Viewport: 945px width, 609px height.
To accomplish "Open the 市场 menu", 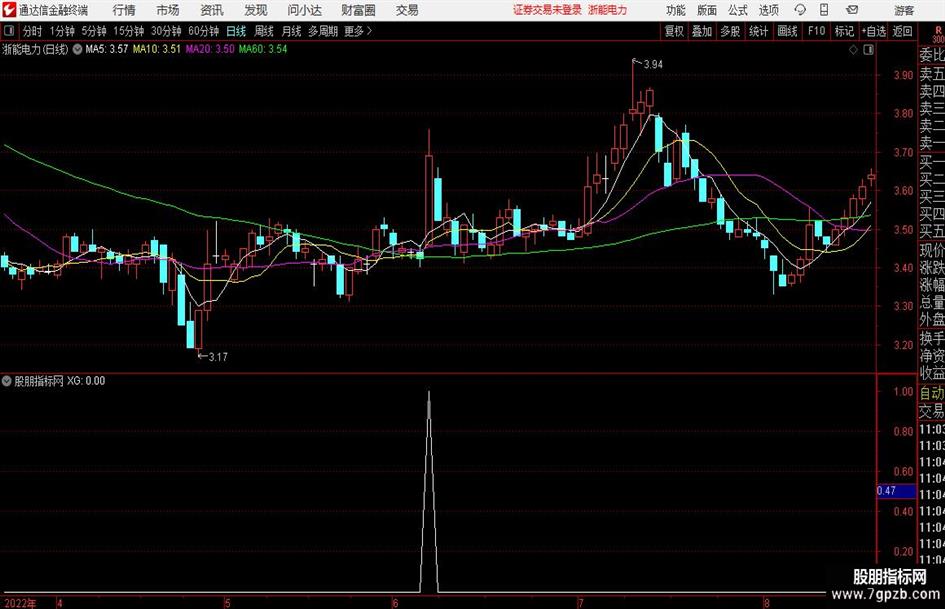I will [x=168, y=10].
